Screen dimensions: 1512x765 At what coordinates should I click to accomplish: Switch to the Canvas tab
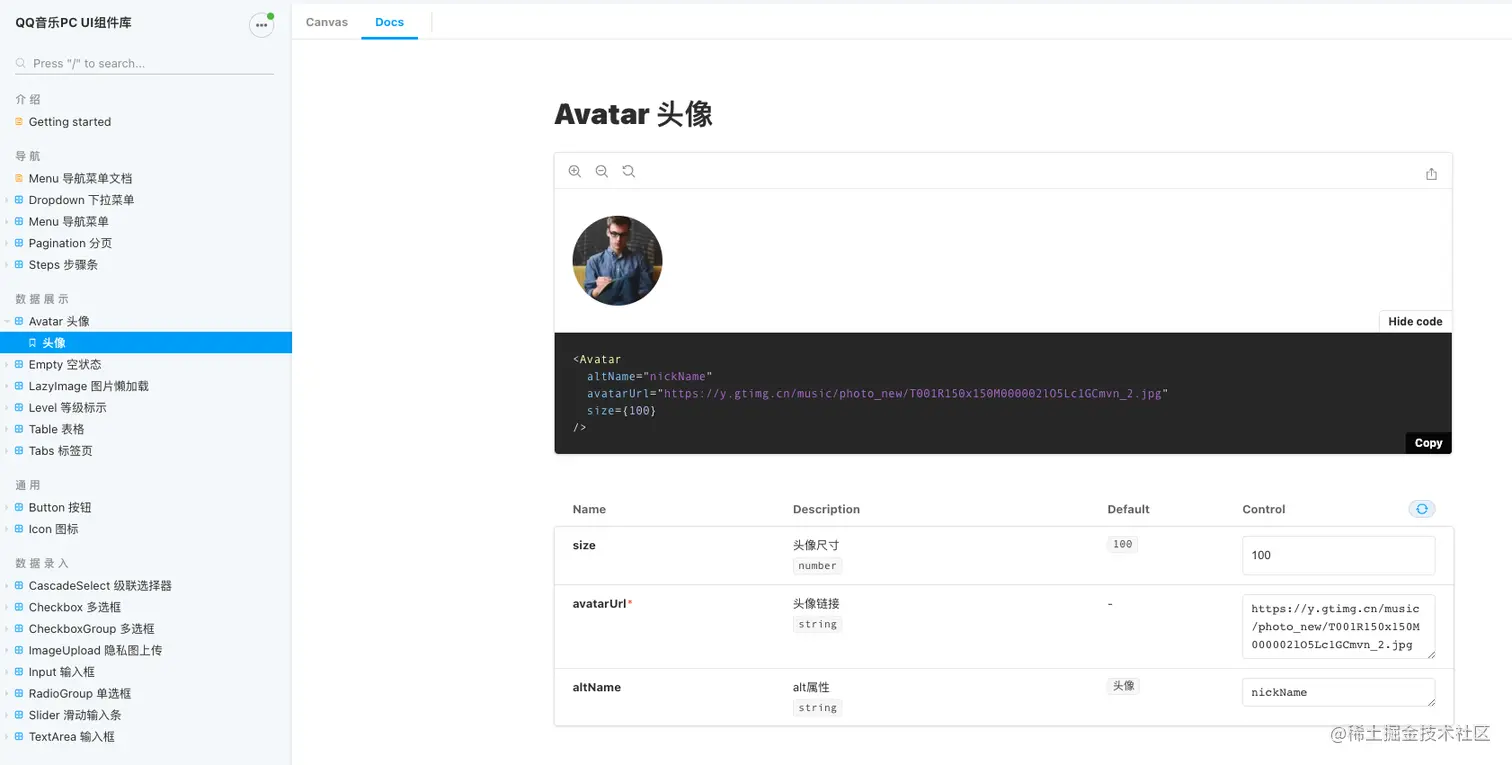pyautogui.click(x=327, y=22)
